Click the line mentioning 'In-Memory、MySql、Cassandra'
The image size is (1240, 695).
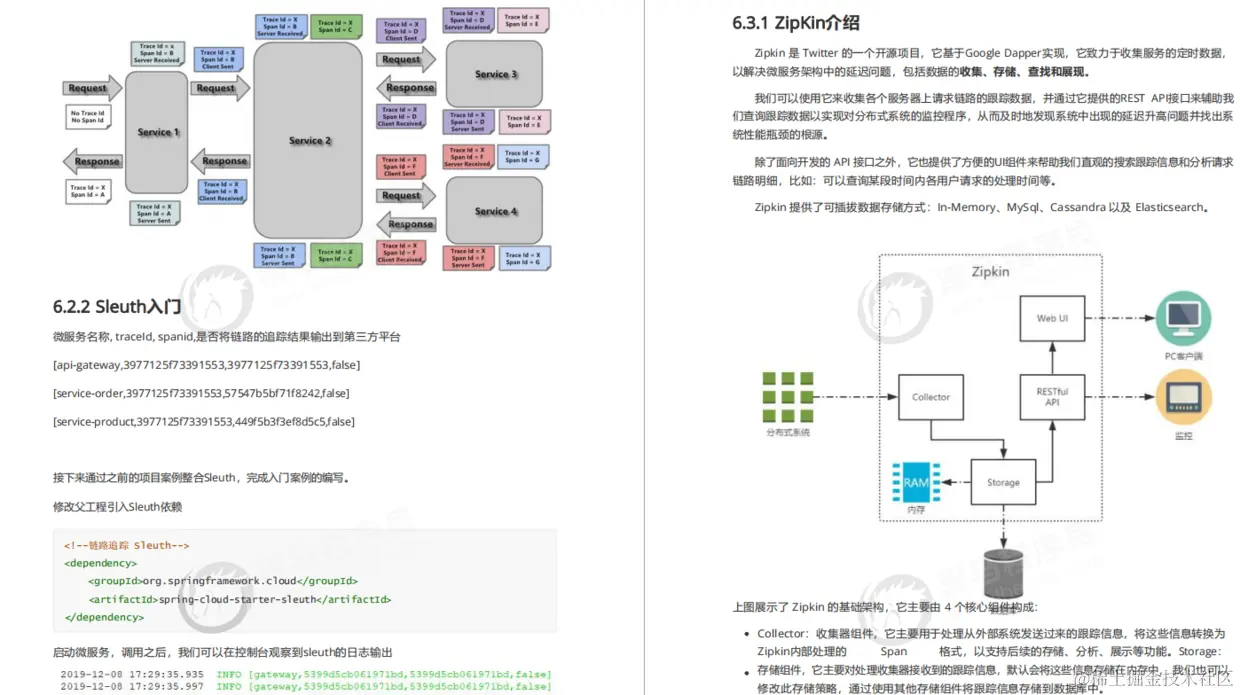tap(985, 208)
